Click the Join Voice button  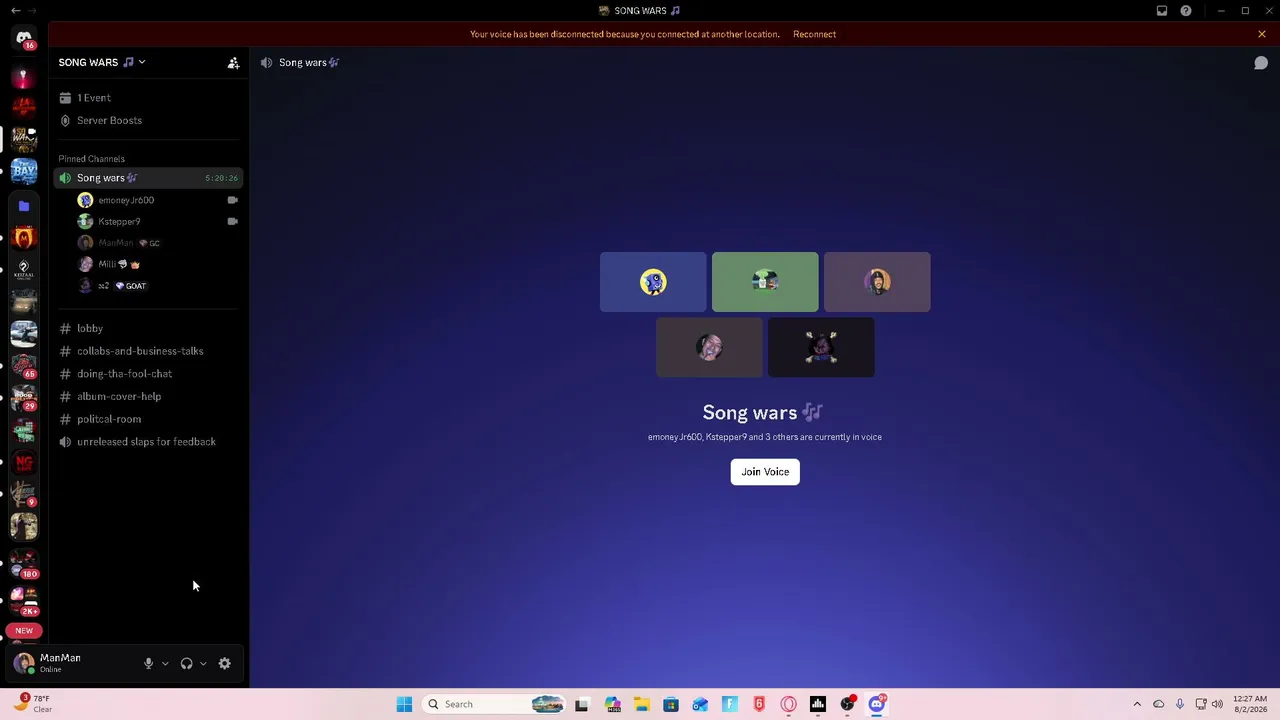pos(765,472)
